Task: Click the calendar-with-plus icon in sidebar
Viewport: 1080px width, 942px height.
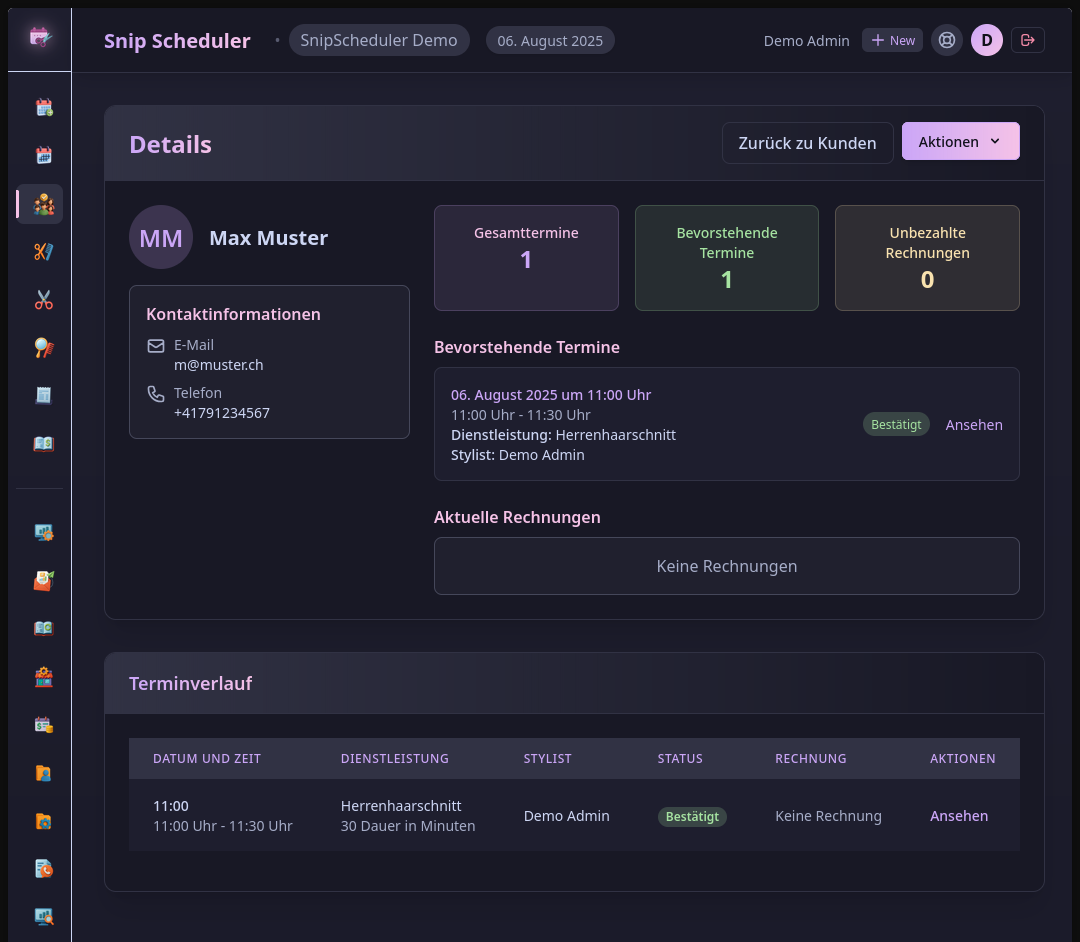Action: pos(43,108)
